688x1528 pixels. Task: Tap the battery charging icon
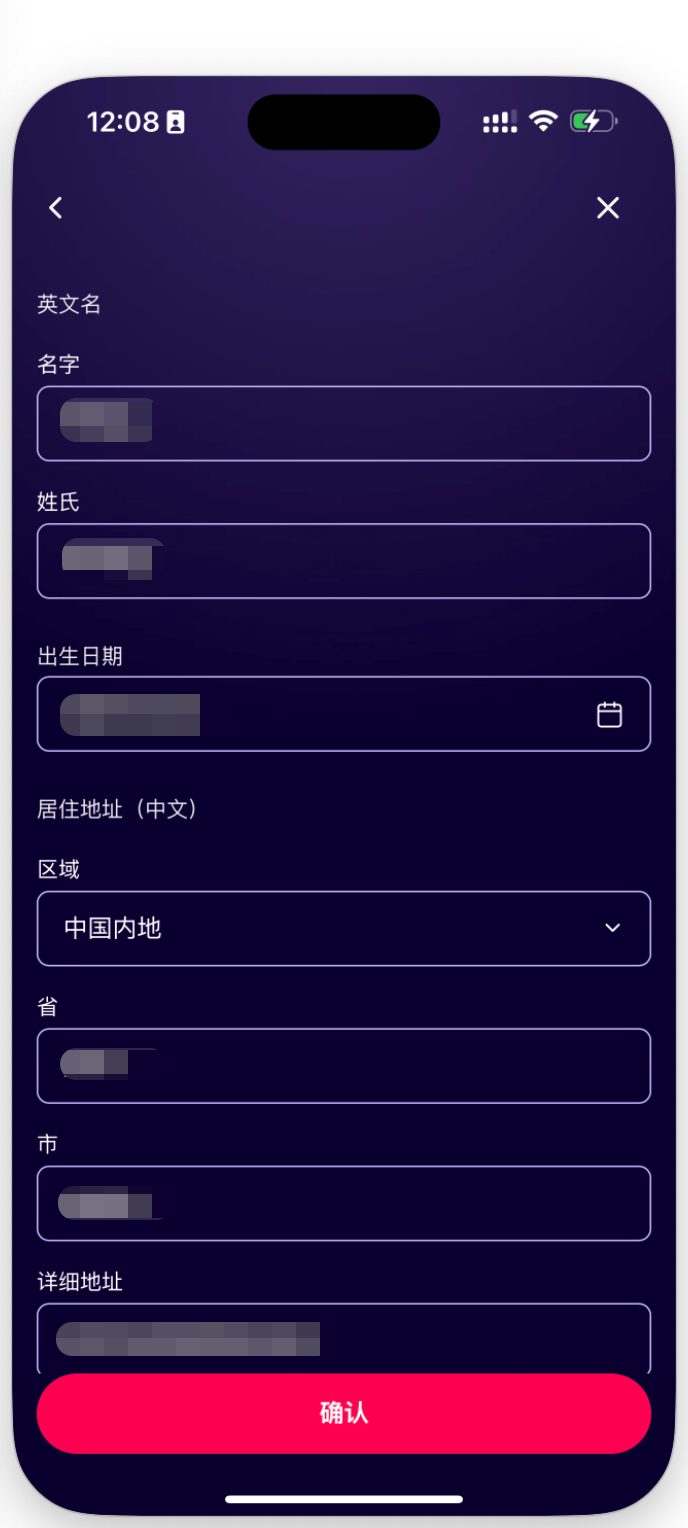(593, 122)
